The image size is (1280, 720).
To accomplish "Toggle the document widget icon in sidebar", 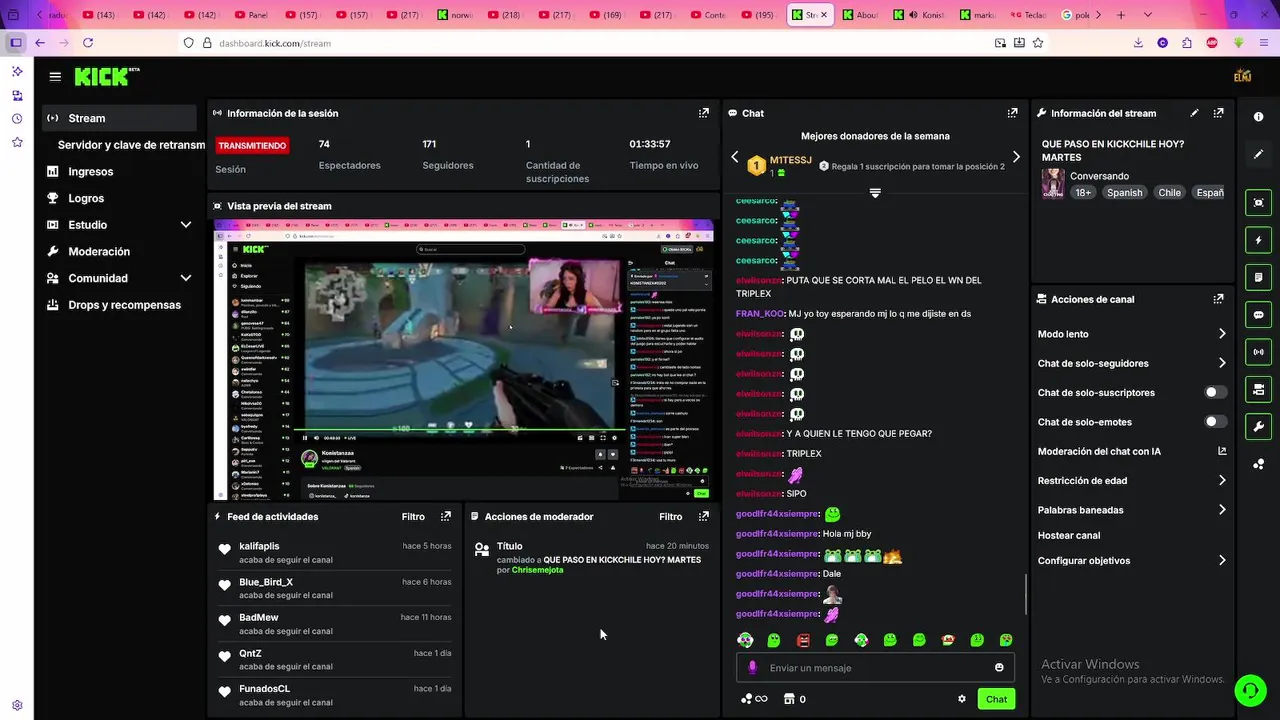I will (x=1258, y=277).
